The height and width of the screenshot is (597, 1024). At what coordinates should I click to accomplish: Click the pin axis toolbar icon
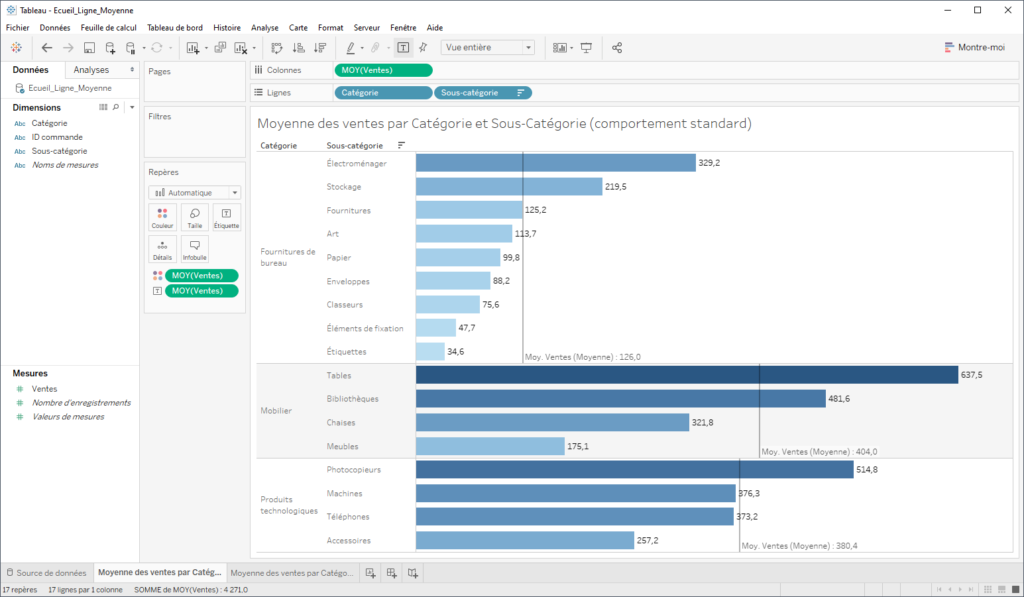pyautogui.click(x=423, y=48)
